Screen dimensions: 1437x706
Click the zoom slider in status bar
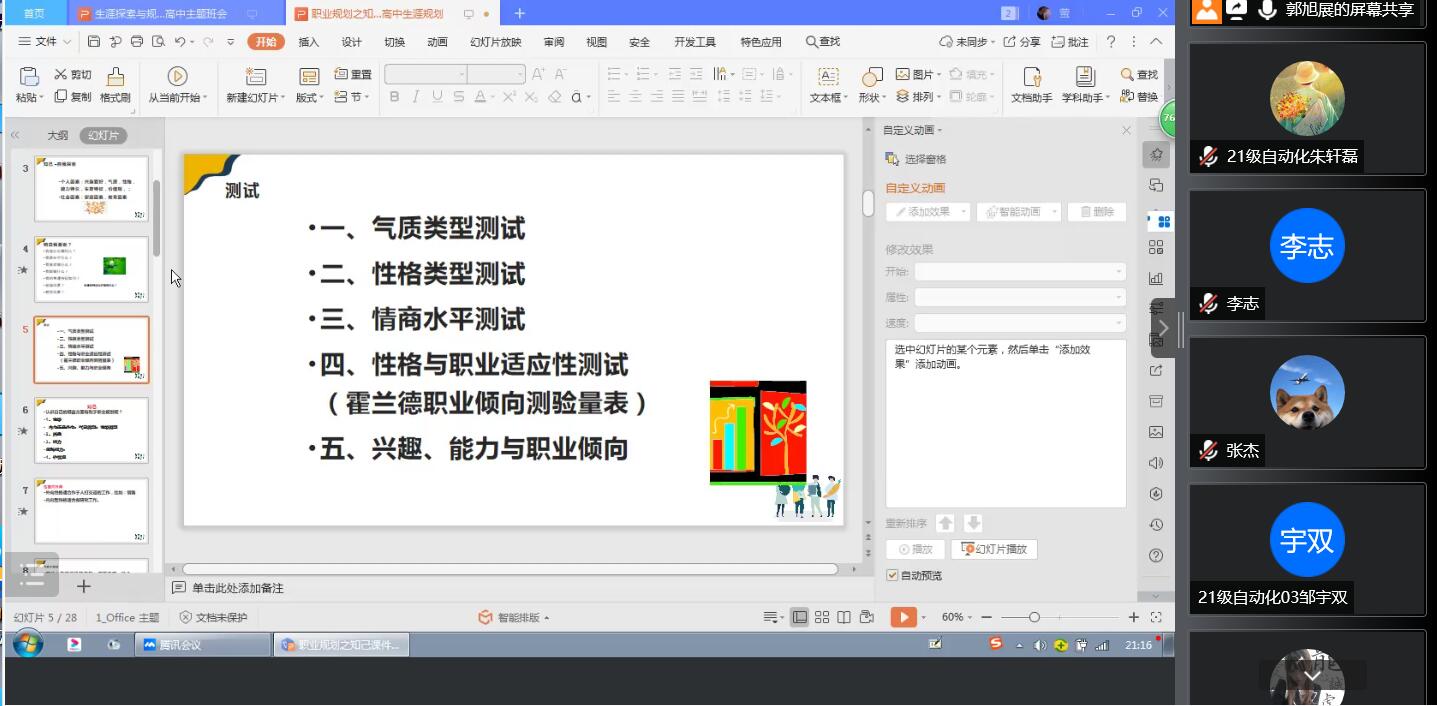[x=1034, y=617]
